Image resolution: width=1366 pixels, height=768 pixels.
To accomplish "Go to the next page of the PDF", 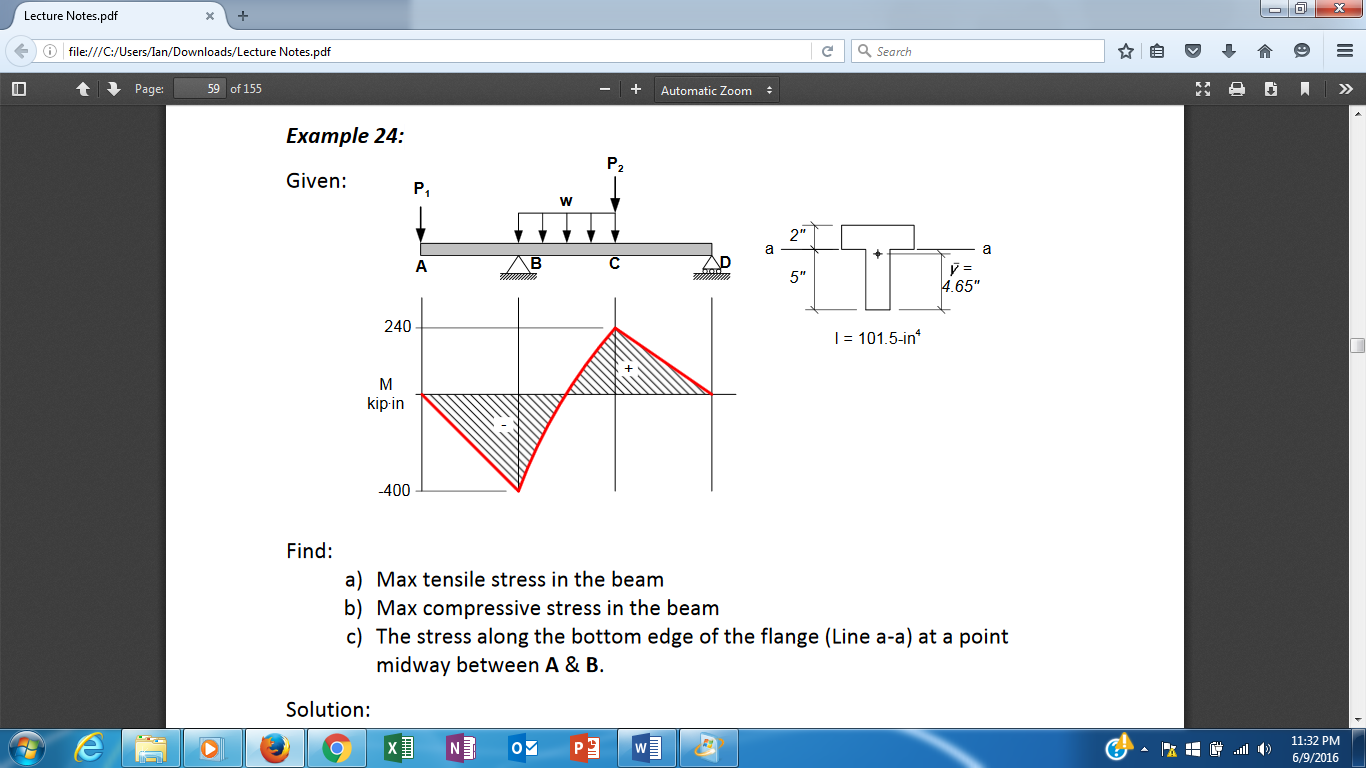I will click(x=111, y=88).
